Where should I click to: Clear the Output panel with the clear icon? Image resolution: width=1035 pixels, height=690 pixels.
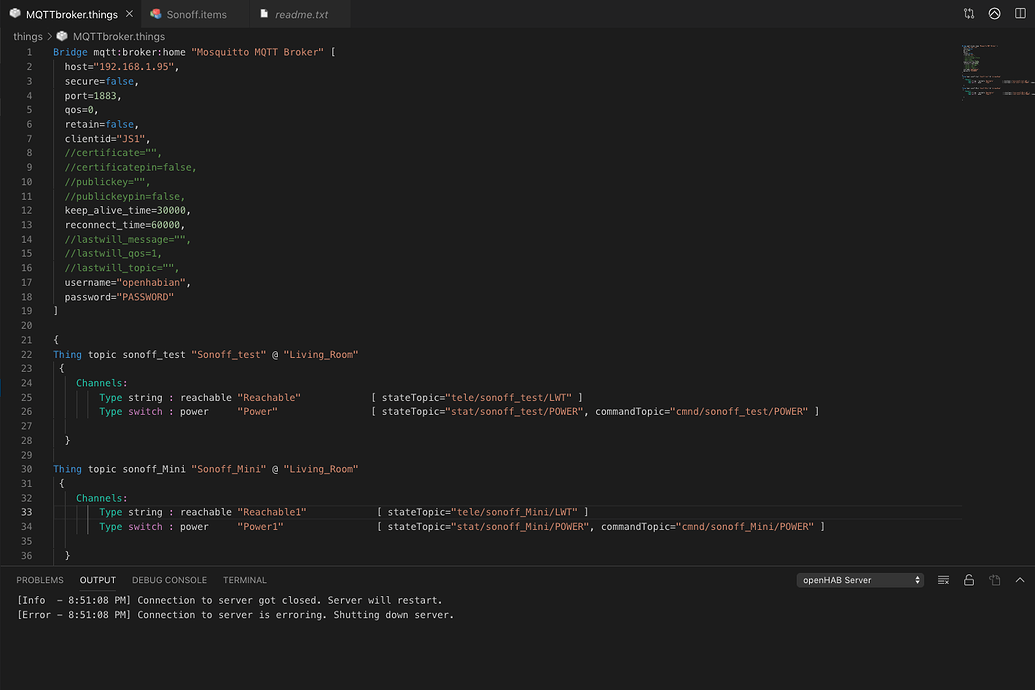click(x=943, y=579)
